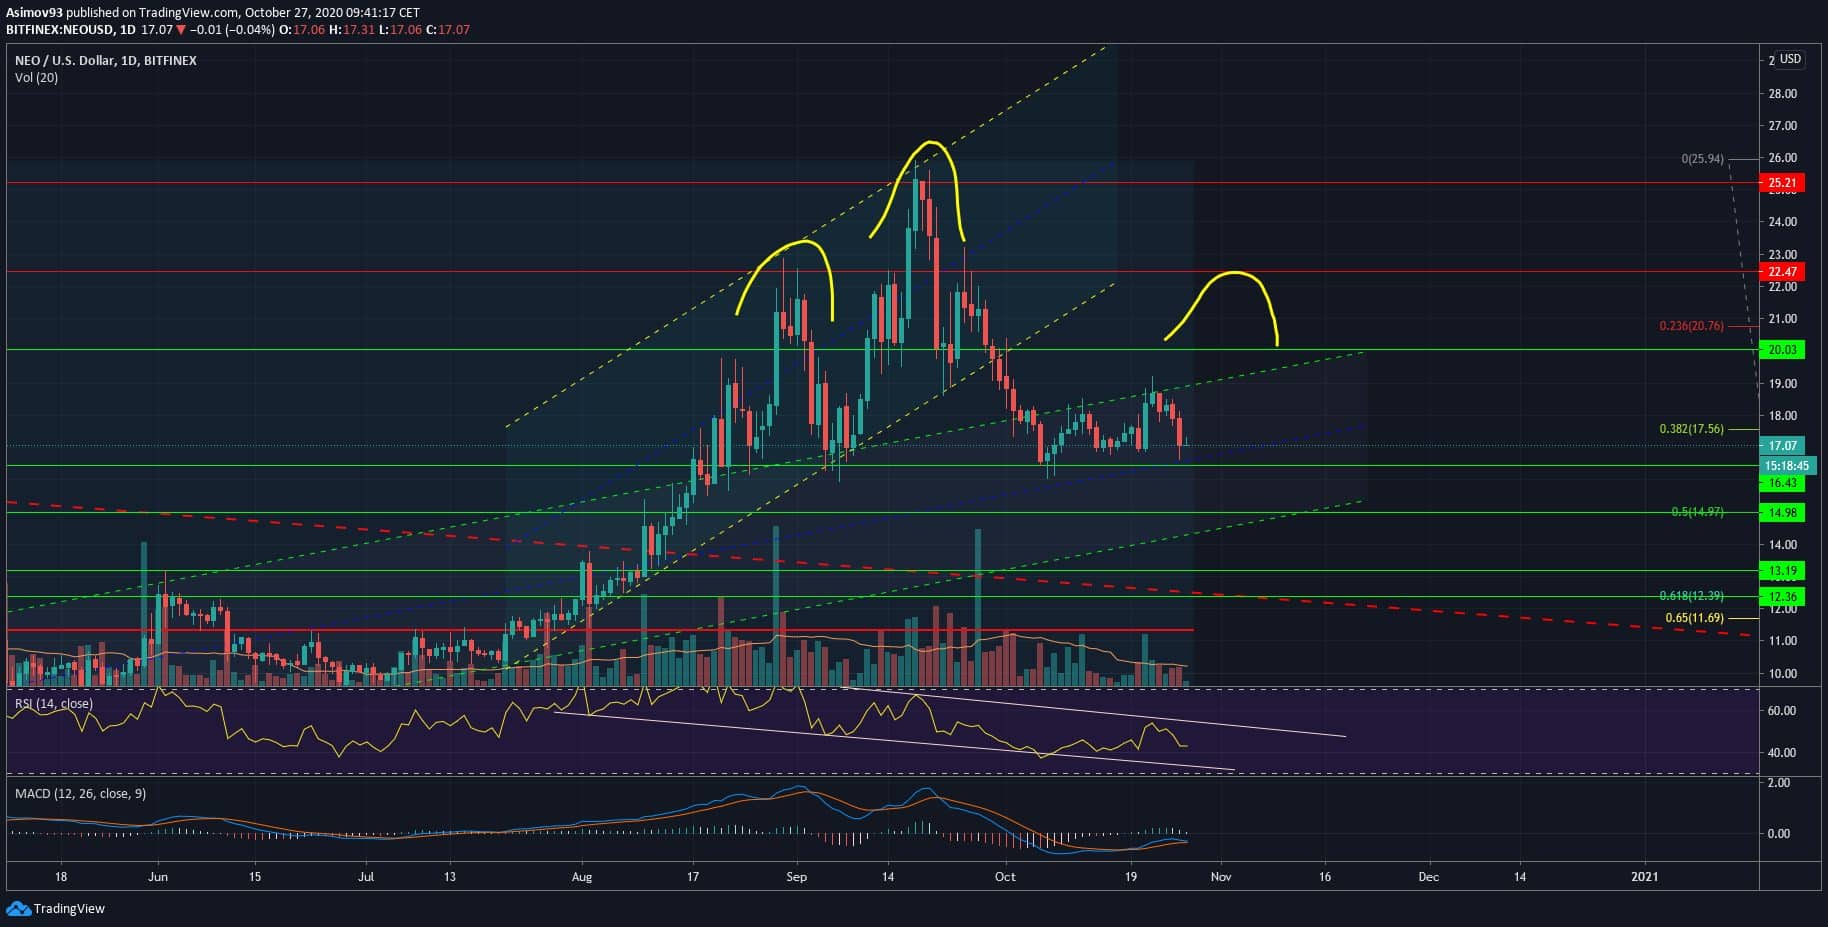Select the RSI (14, close) indicator label

(x=54, y=704)
